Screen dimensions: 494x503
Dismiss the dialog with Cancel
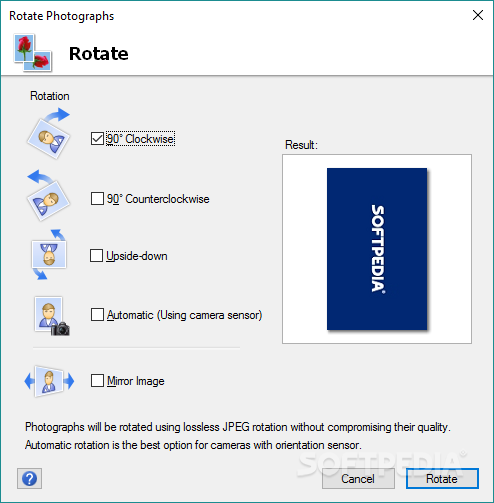[x=358, y=479]
